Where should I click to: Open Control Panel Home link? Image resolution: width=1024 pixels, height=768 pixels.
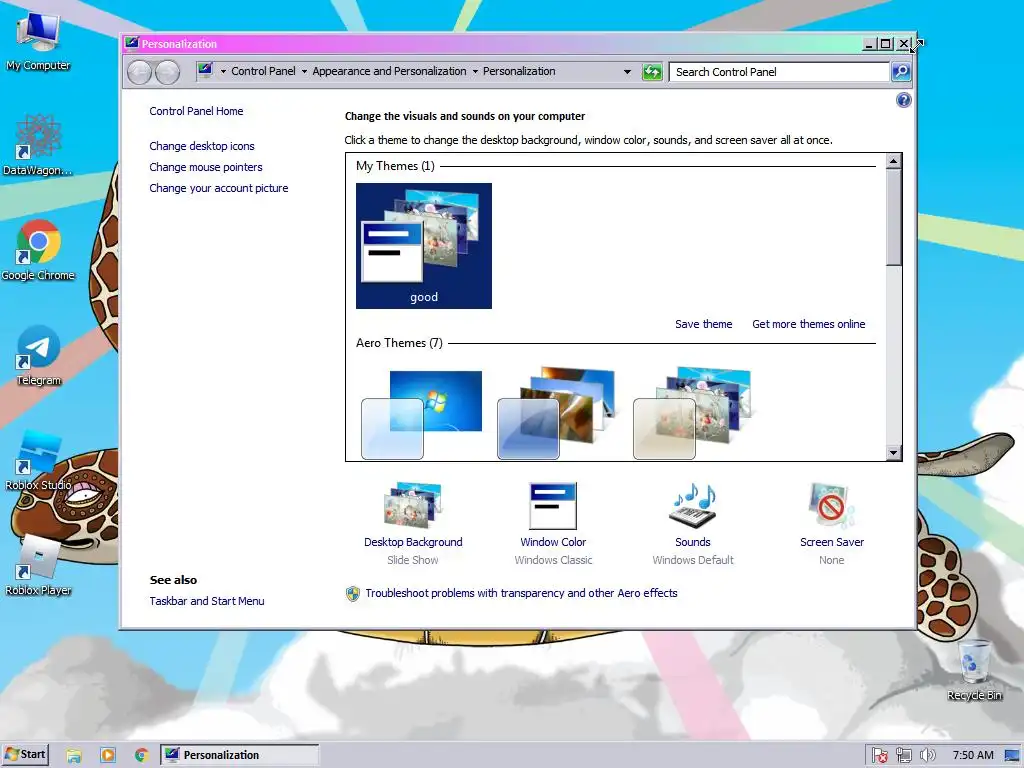click(196, 111)
